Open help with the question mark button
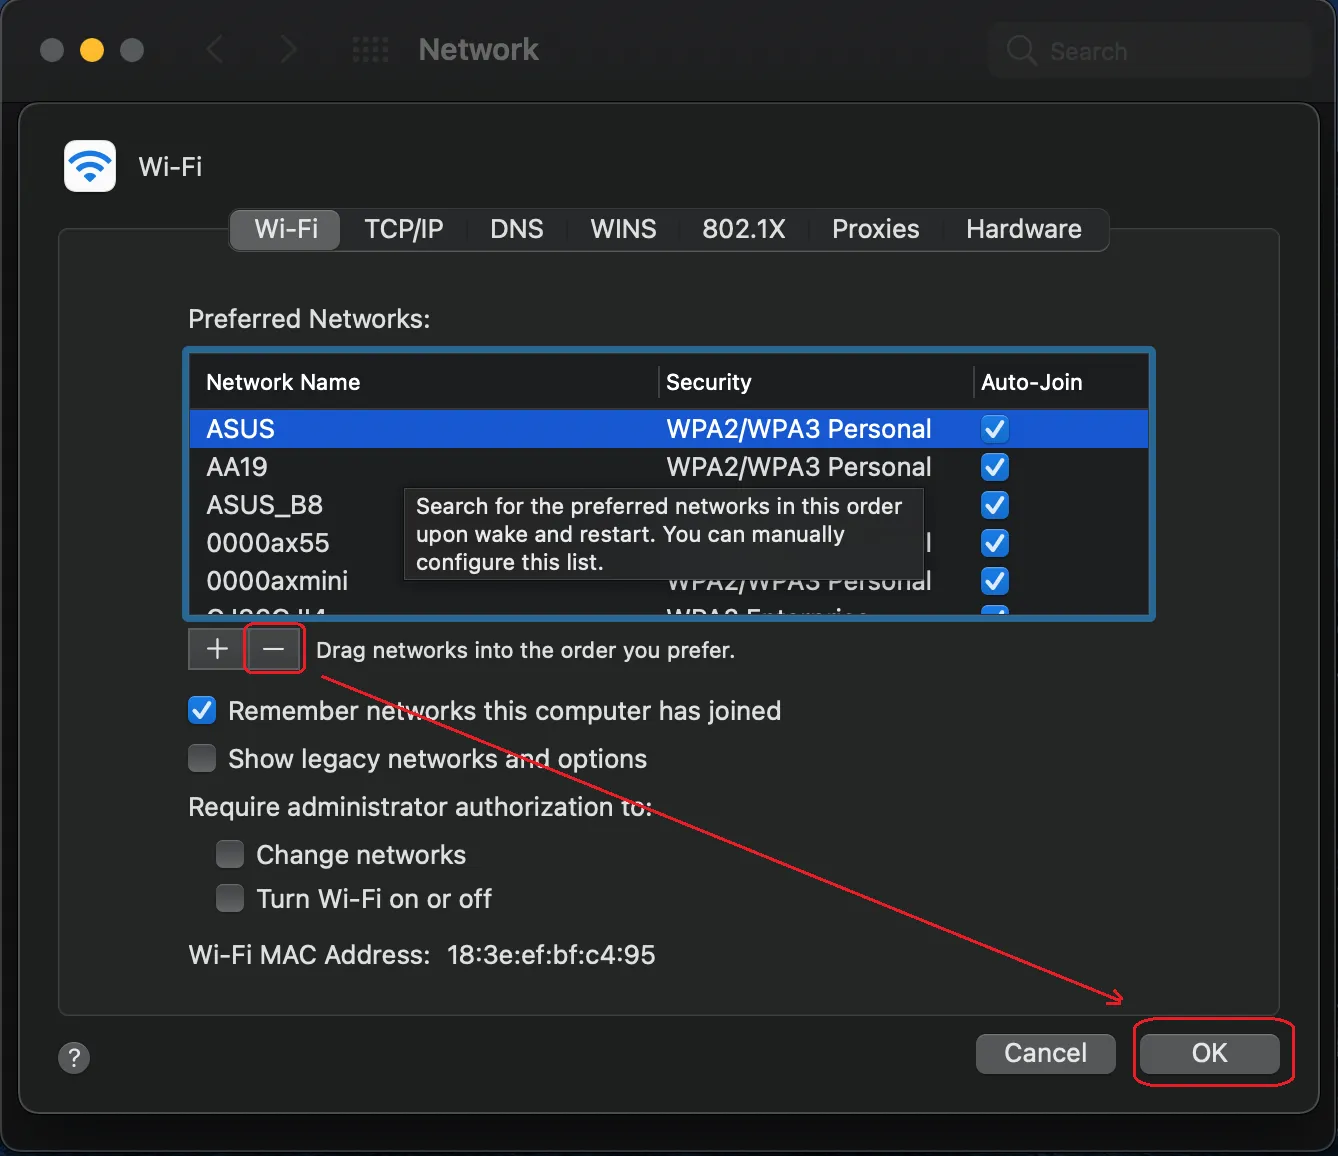 click(74, 1057)
